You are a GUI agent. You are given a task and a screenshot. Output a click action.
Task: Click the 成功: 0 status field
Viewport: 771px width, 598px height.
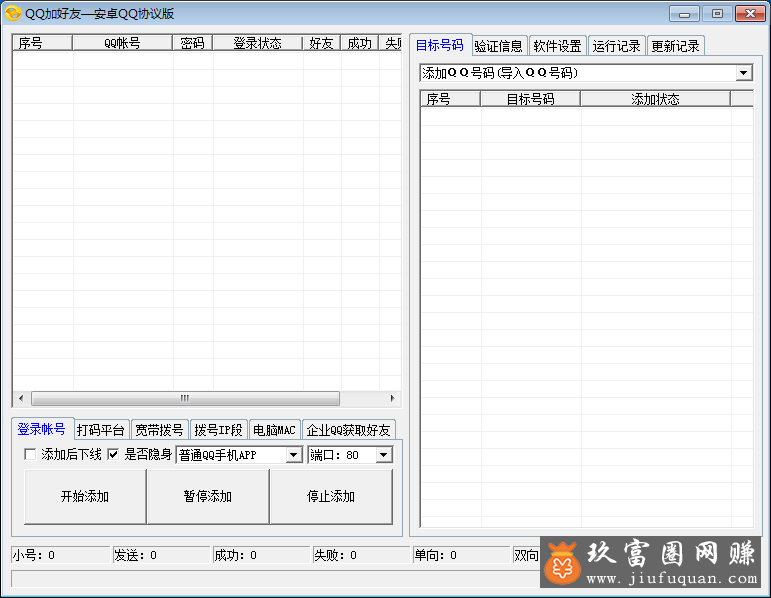point(261,555)
